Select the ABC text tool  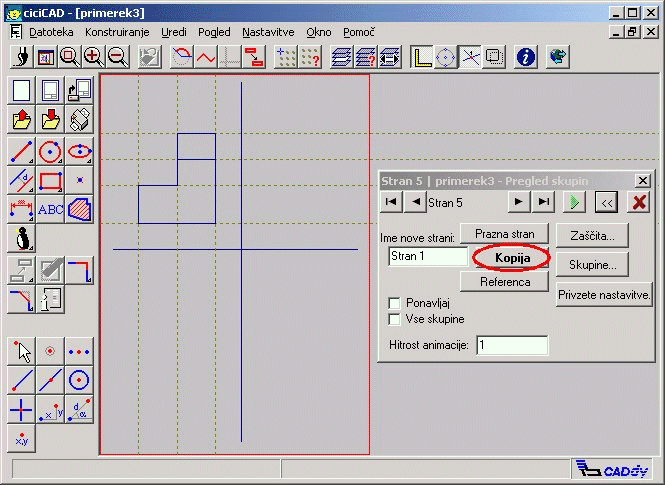pyautogui.click(x=50, y=209)
